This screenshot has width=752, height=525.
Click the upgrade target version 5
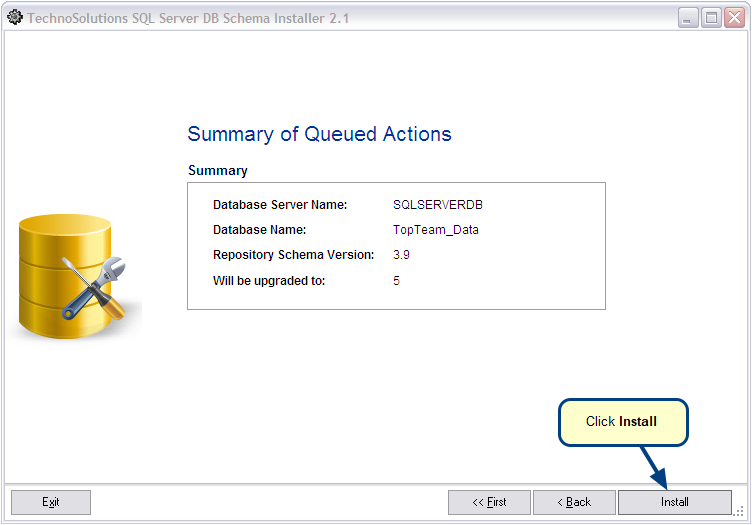coord(396,280)
